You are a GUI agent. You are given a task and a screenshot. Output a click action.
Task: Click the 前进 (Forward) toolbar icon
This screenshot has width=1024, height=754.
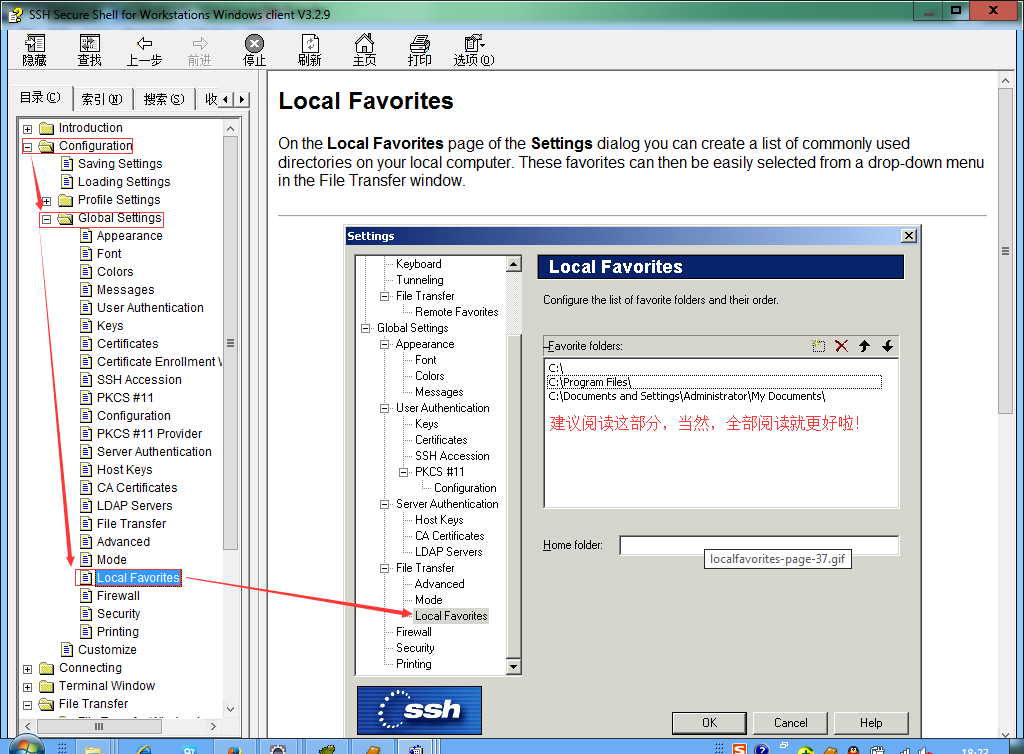pyautogui.click(x=199, y=50)
